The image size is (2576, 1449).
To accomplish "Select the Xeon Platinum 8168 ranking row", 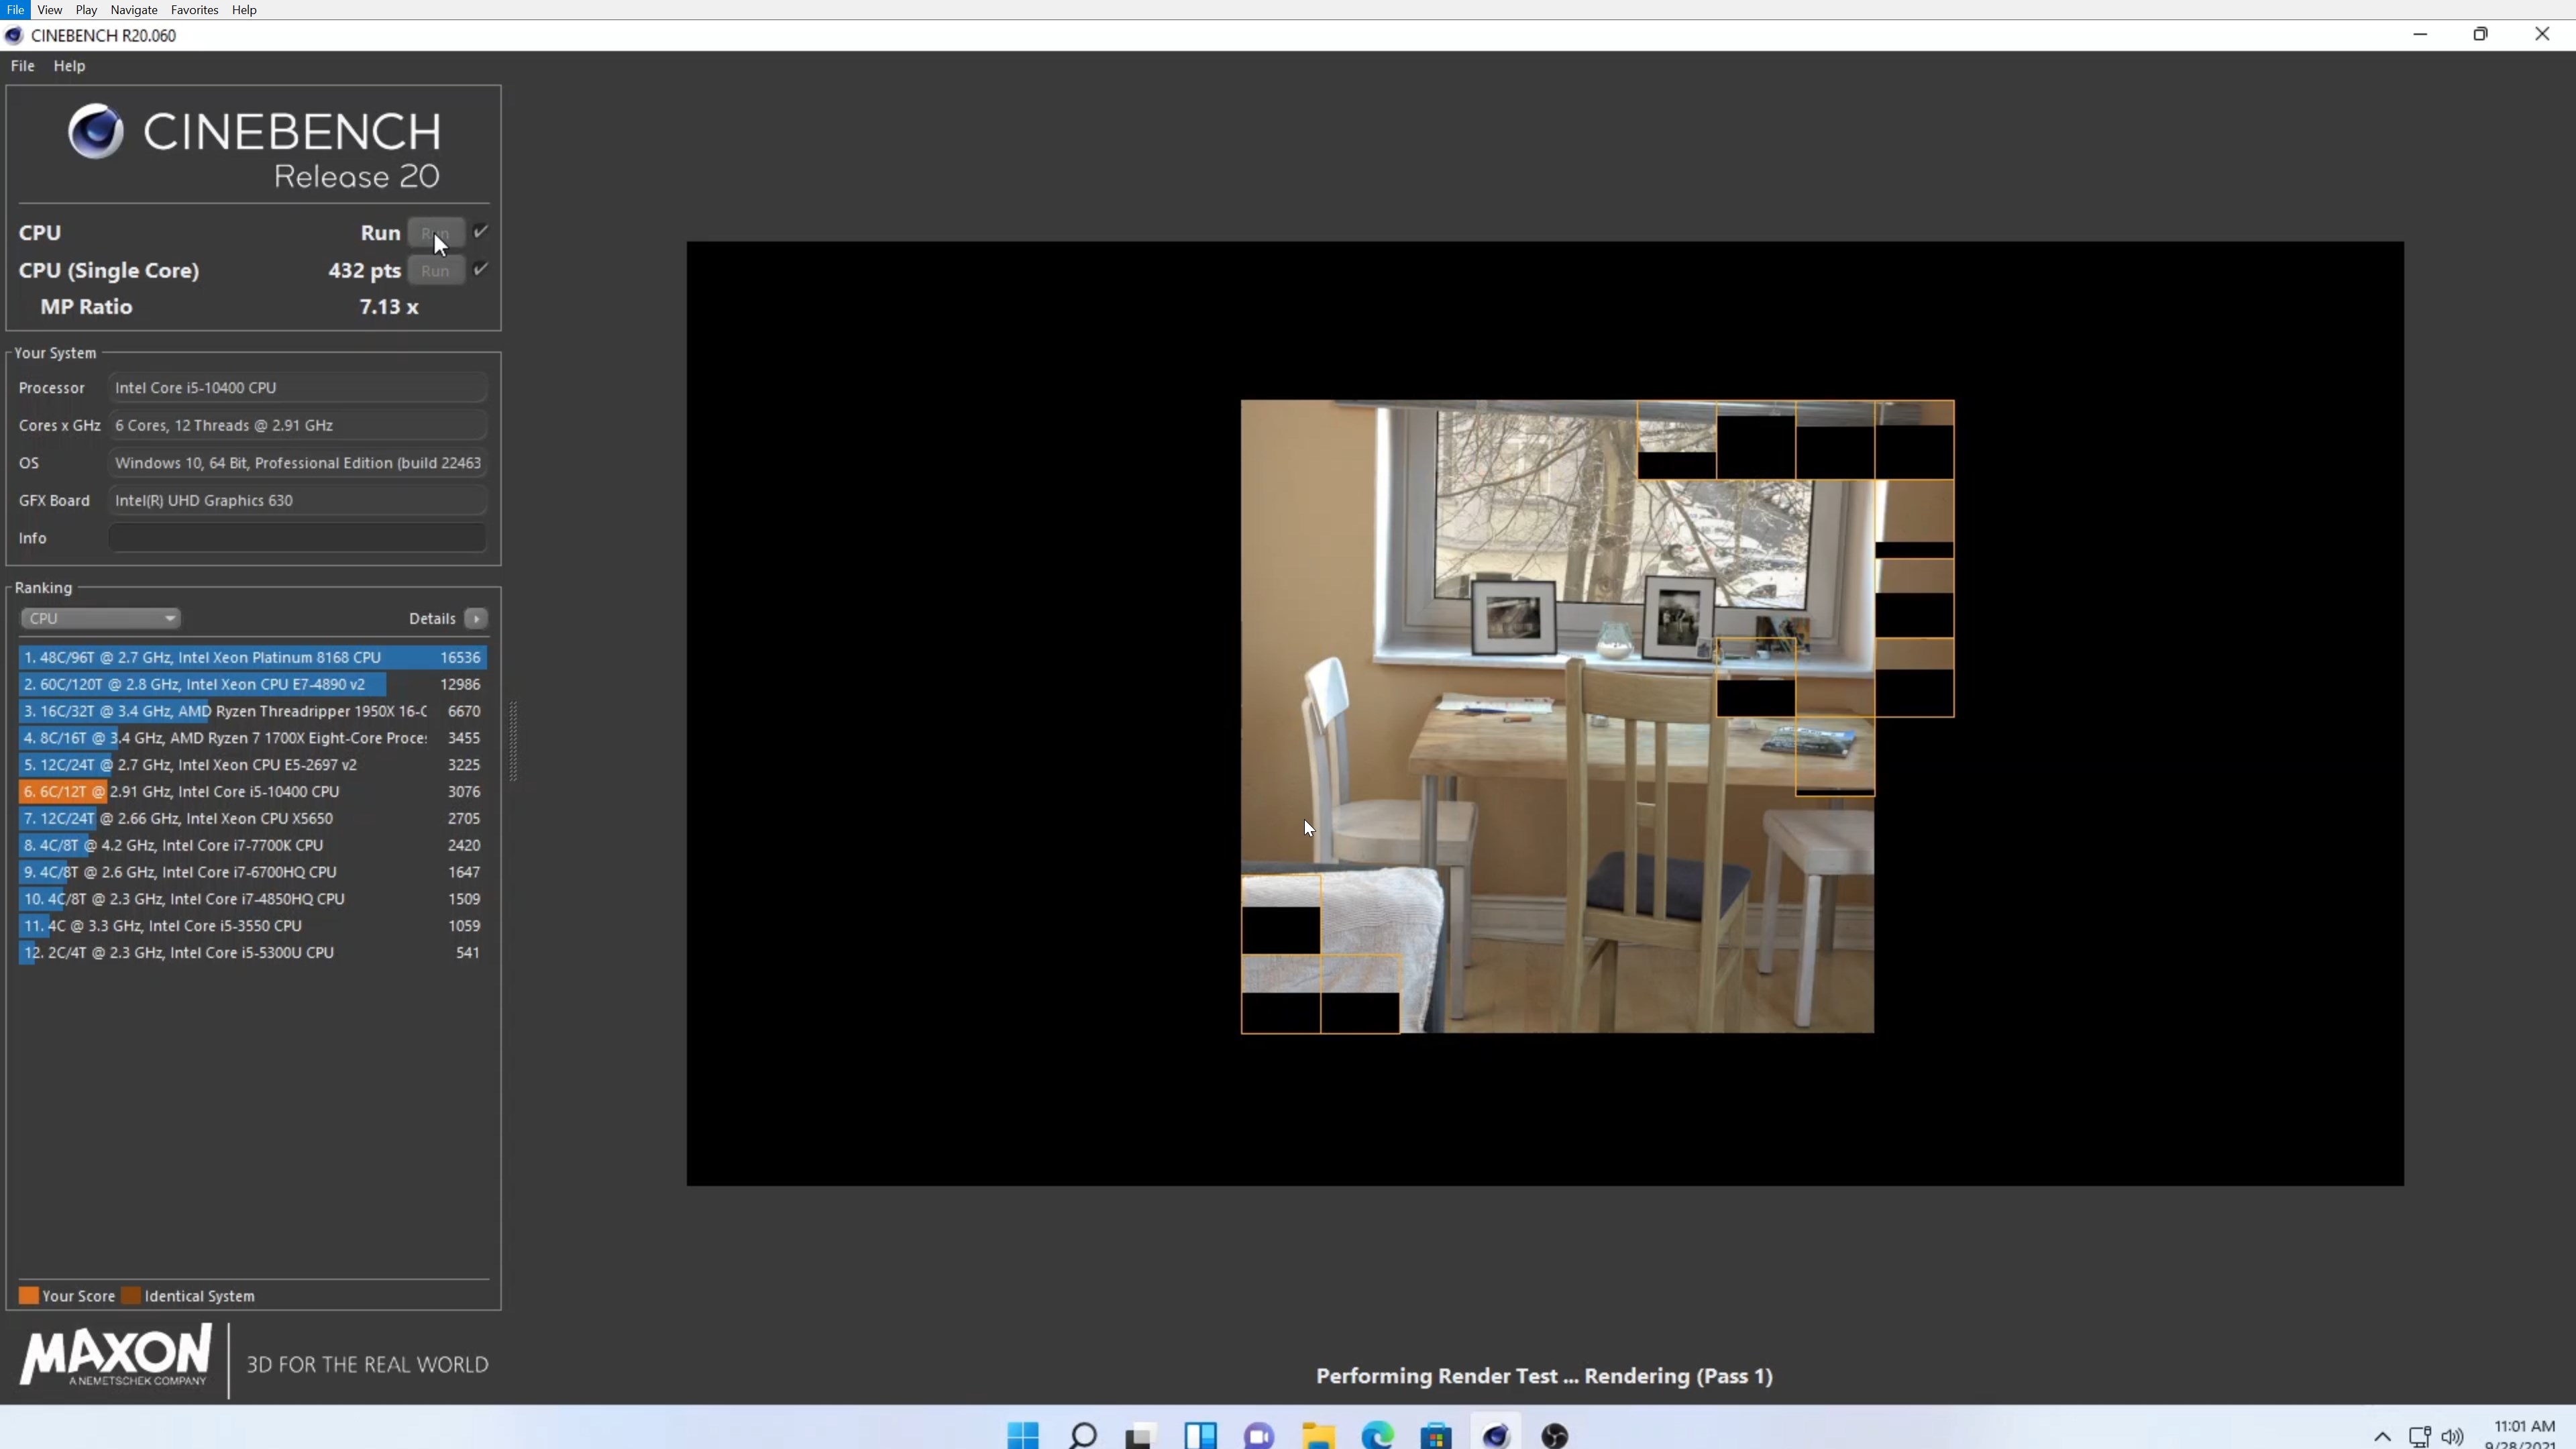I will pyautogui.click(x=253, y=658).
